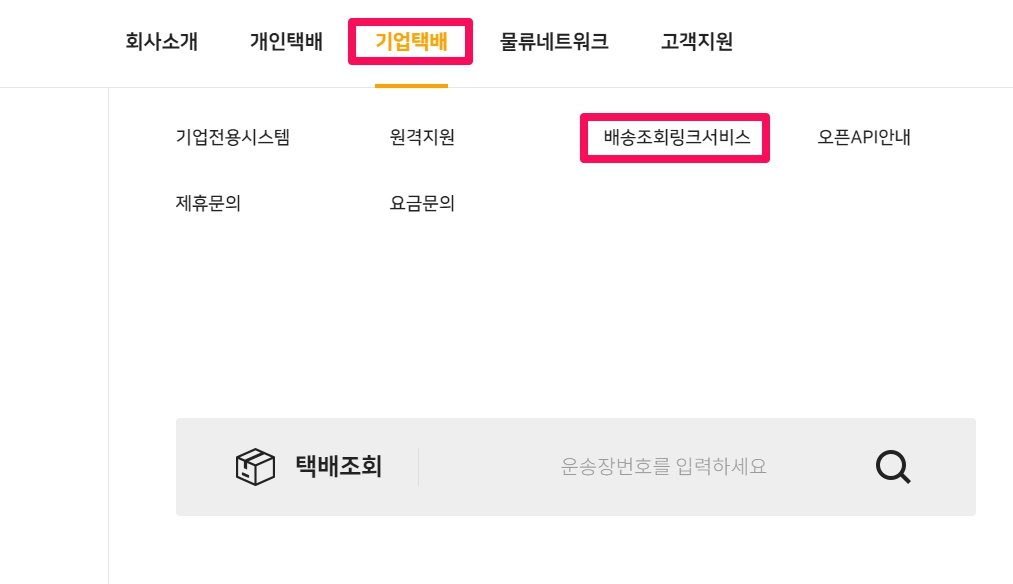This screenshot has height=584, width=1013.
Task: Open the 개인택배 menu
Action: [286, 41]
